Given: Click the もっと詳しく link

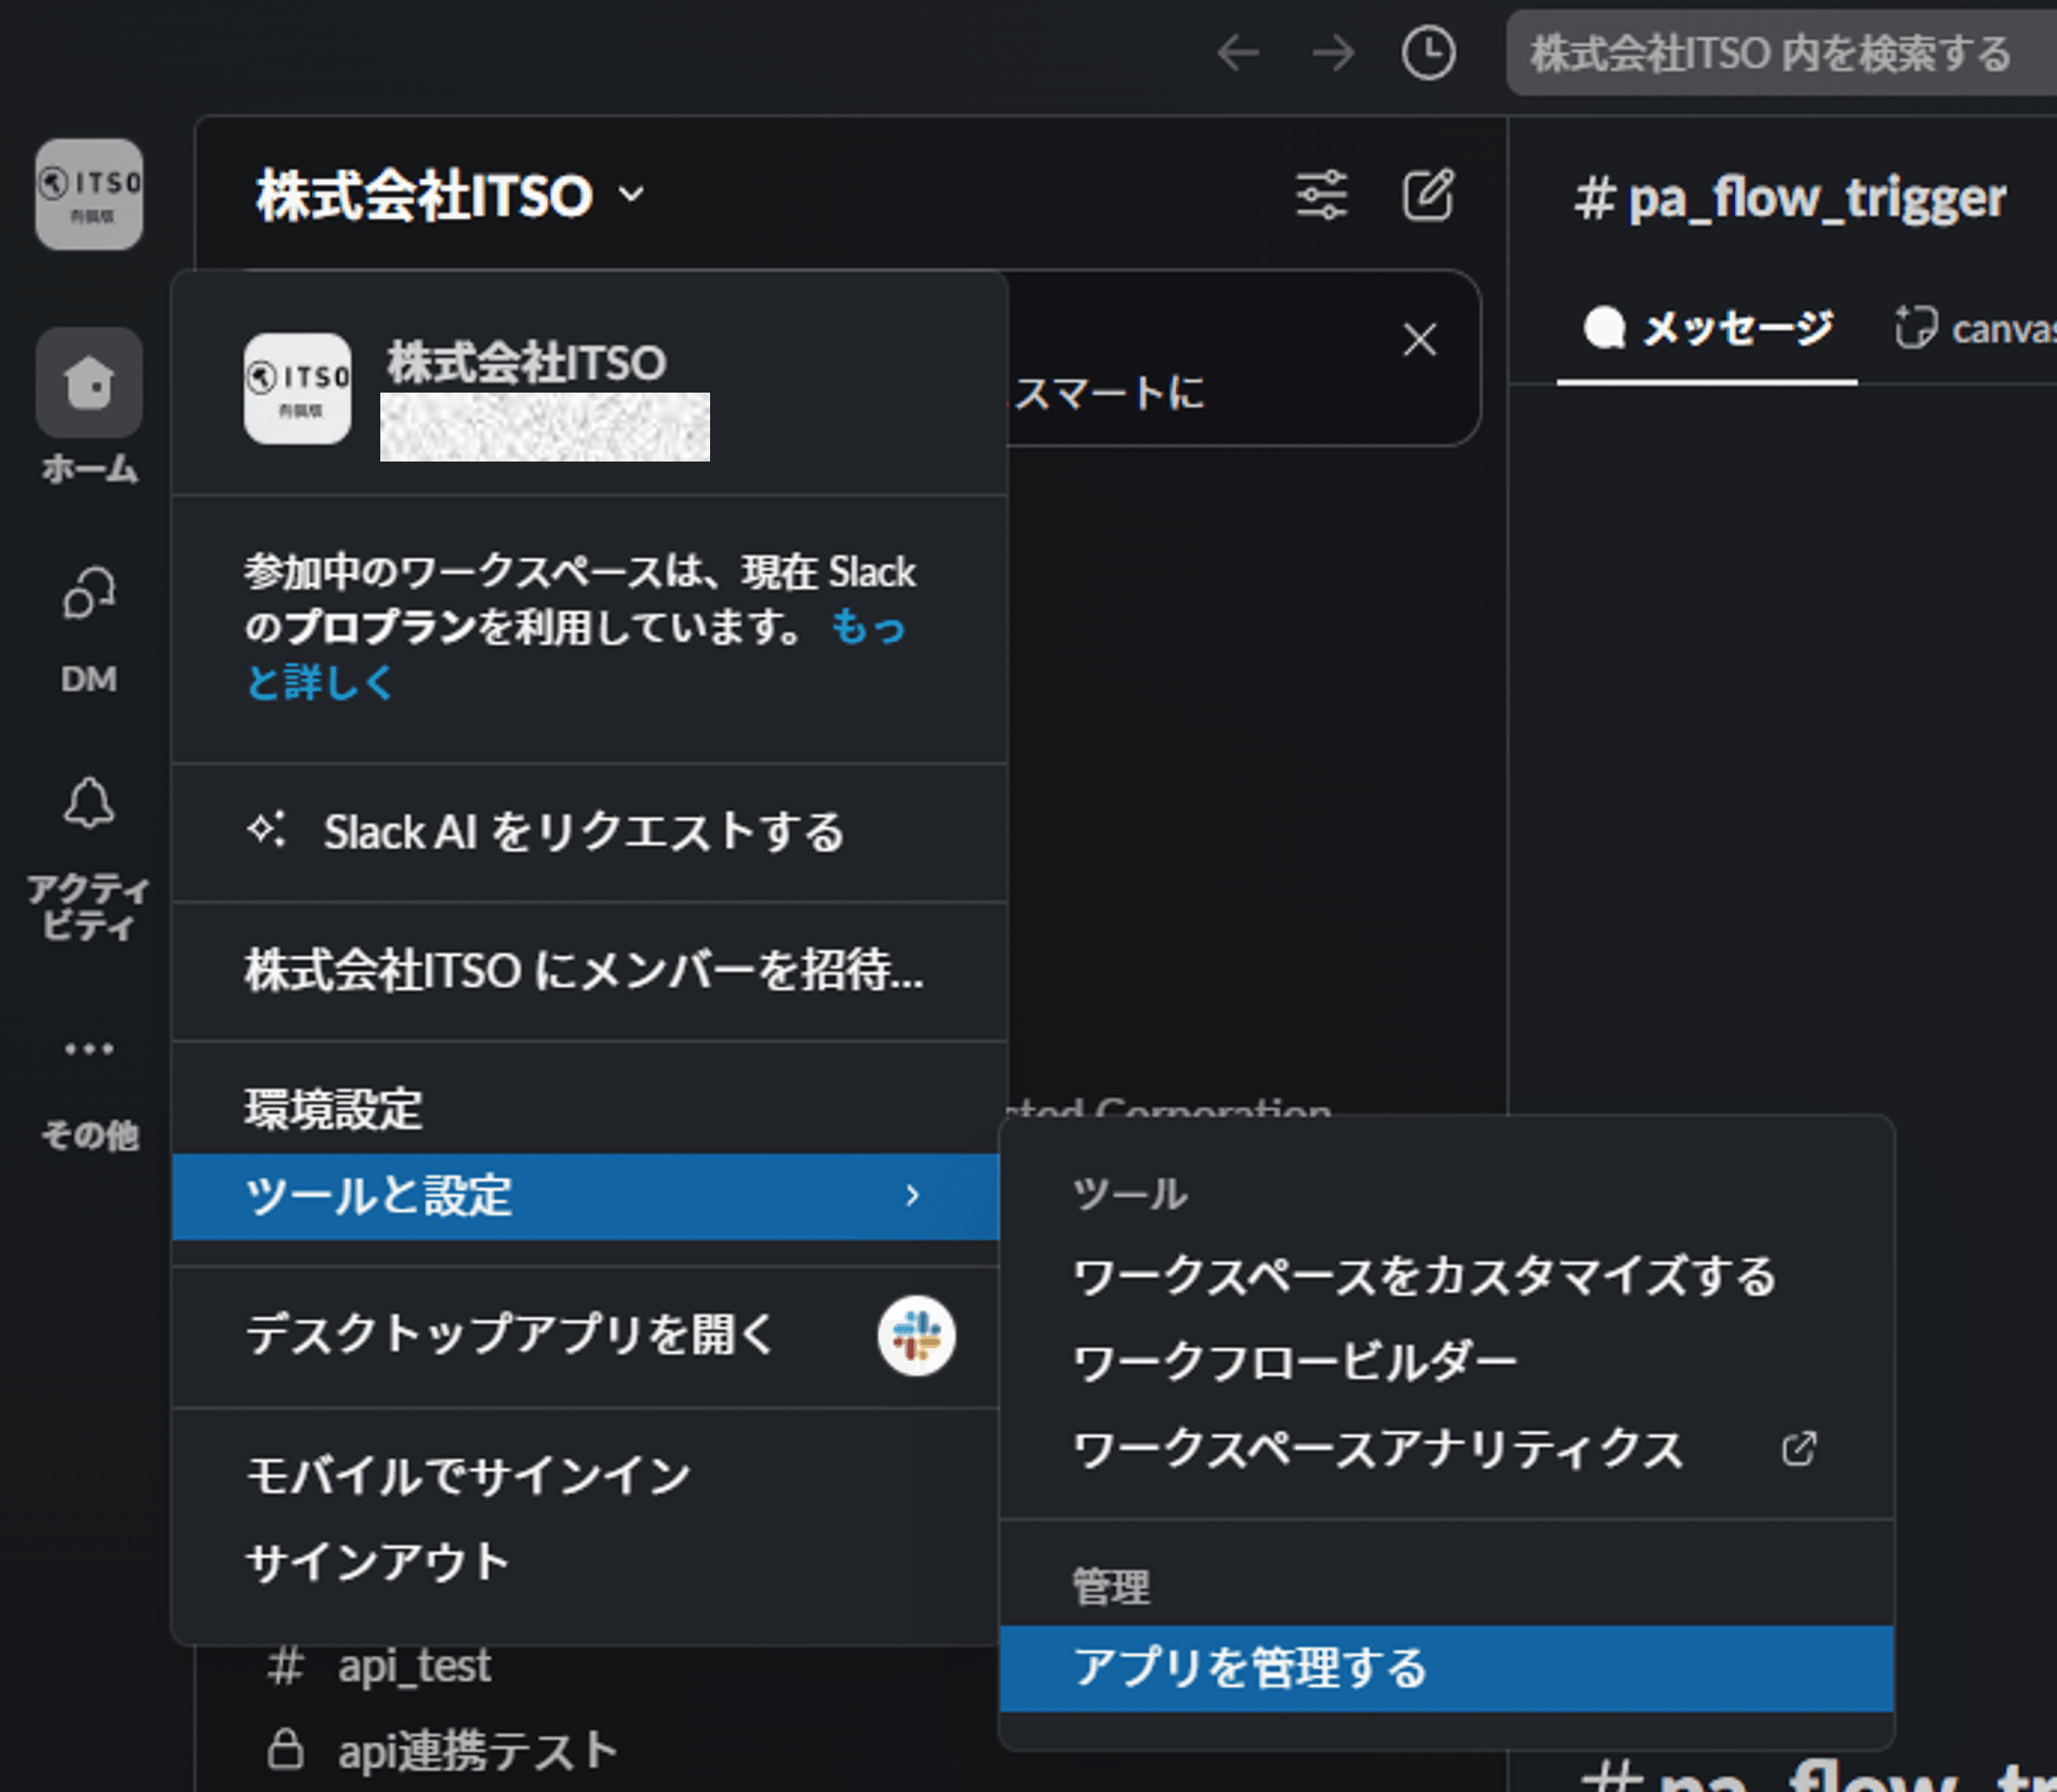Looking at the screenshot, I should (x=320, y=683).
